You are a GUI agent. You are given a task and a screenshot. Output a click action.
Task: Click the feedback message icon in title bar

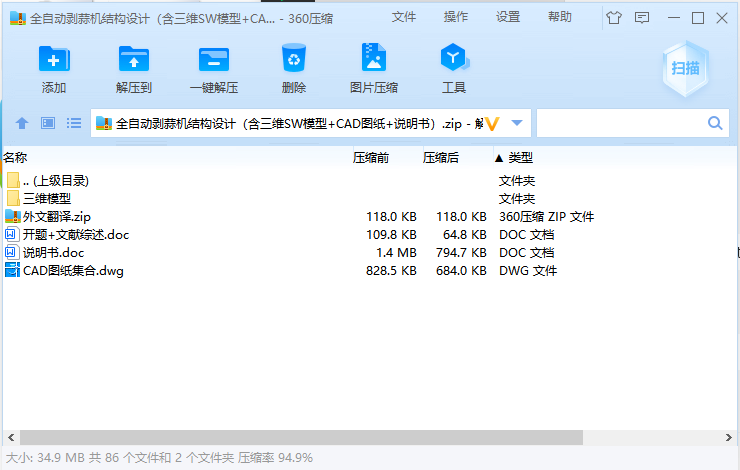(x=642, y=18)
